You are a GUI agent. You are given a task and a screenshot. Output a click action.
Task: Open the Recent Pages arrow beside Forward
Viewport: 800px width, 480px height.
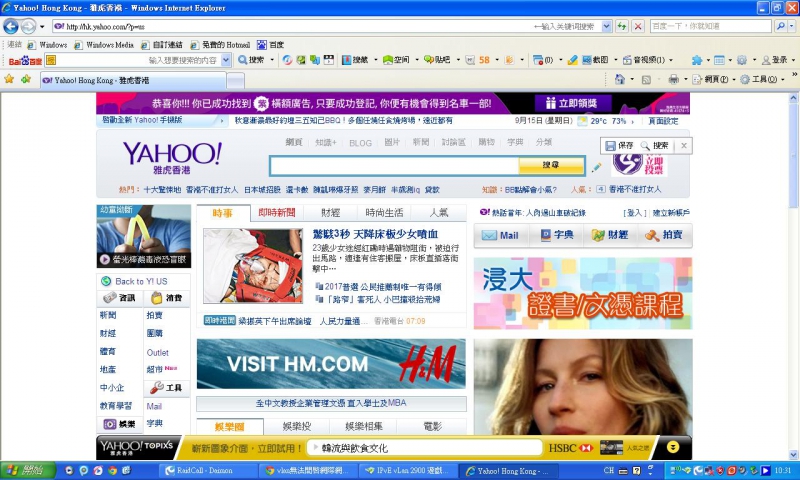coord(42,27)
